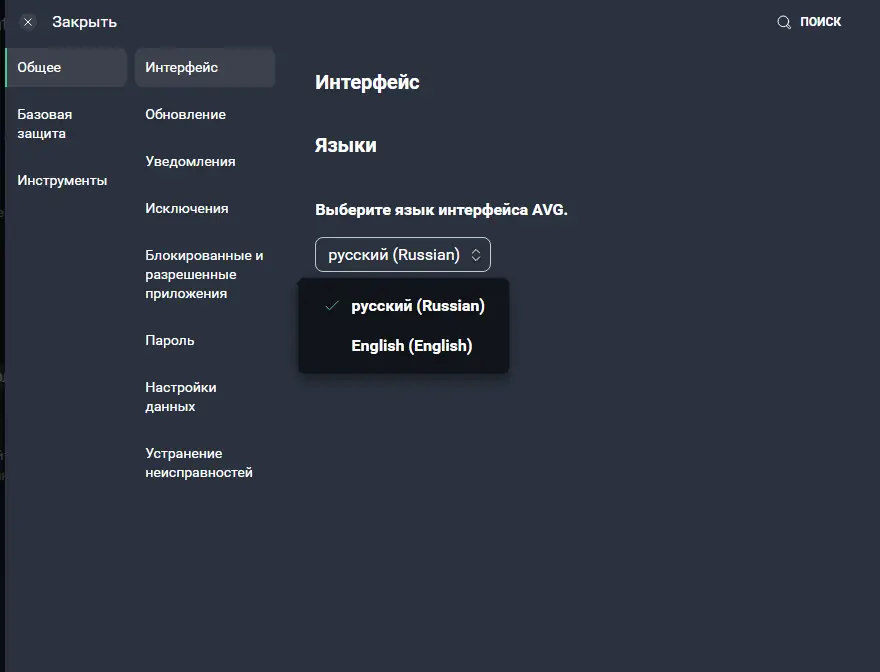Click the chevron icons on the language selector
The height and width of the screenshot is (672, 880).
(x=477, y=254)
